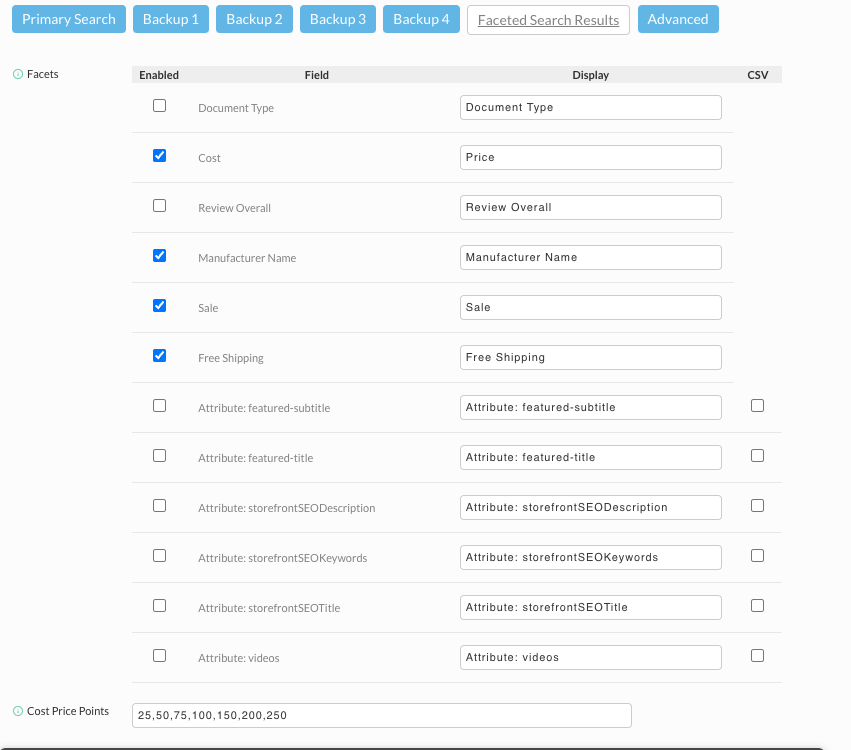Edit the Document Type display field
This screenshot has width=851, height=750.
point(590,107)
